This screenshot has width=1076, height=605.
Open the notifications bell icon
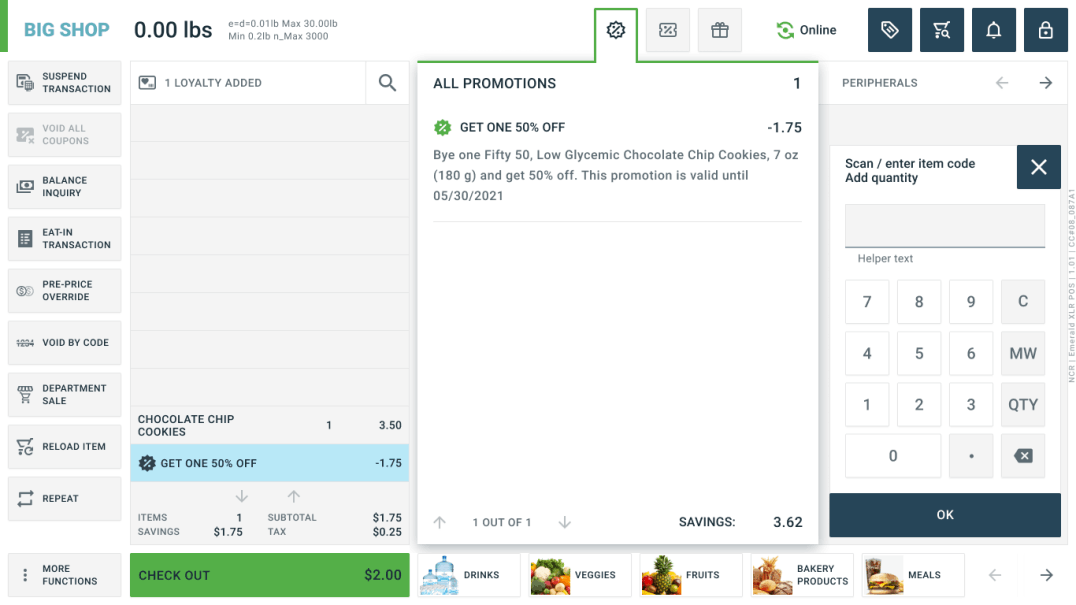(x=993, y=30)
